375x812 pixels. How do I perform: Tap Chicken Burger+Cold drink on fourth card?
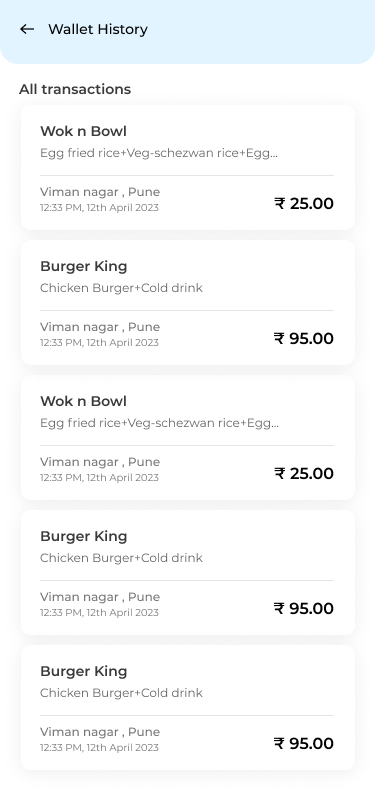tap(121, 558)
